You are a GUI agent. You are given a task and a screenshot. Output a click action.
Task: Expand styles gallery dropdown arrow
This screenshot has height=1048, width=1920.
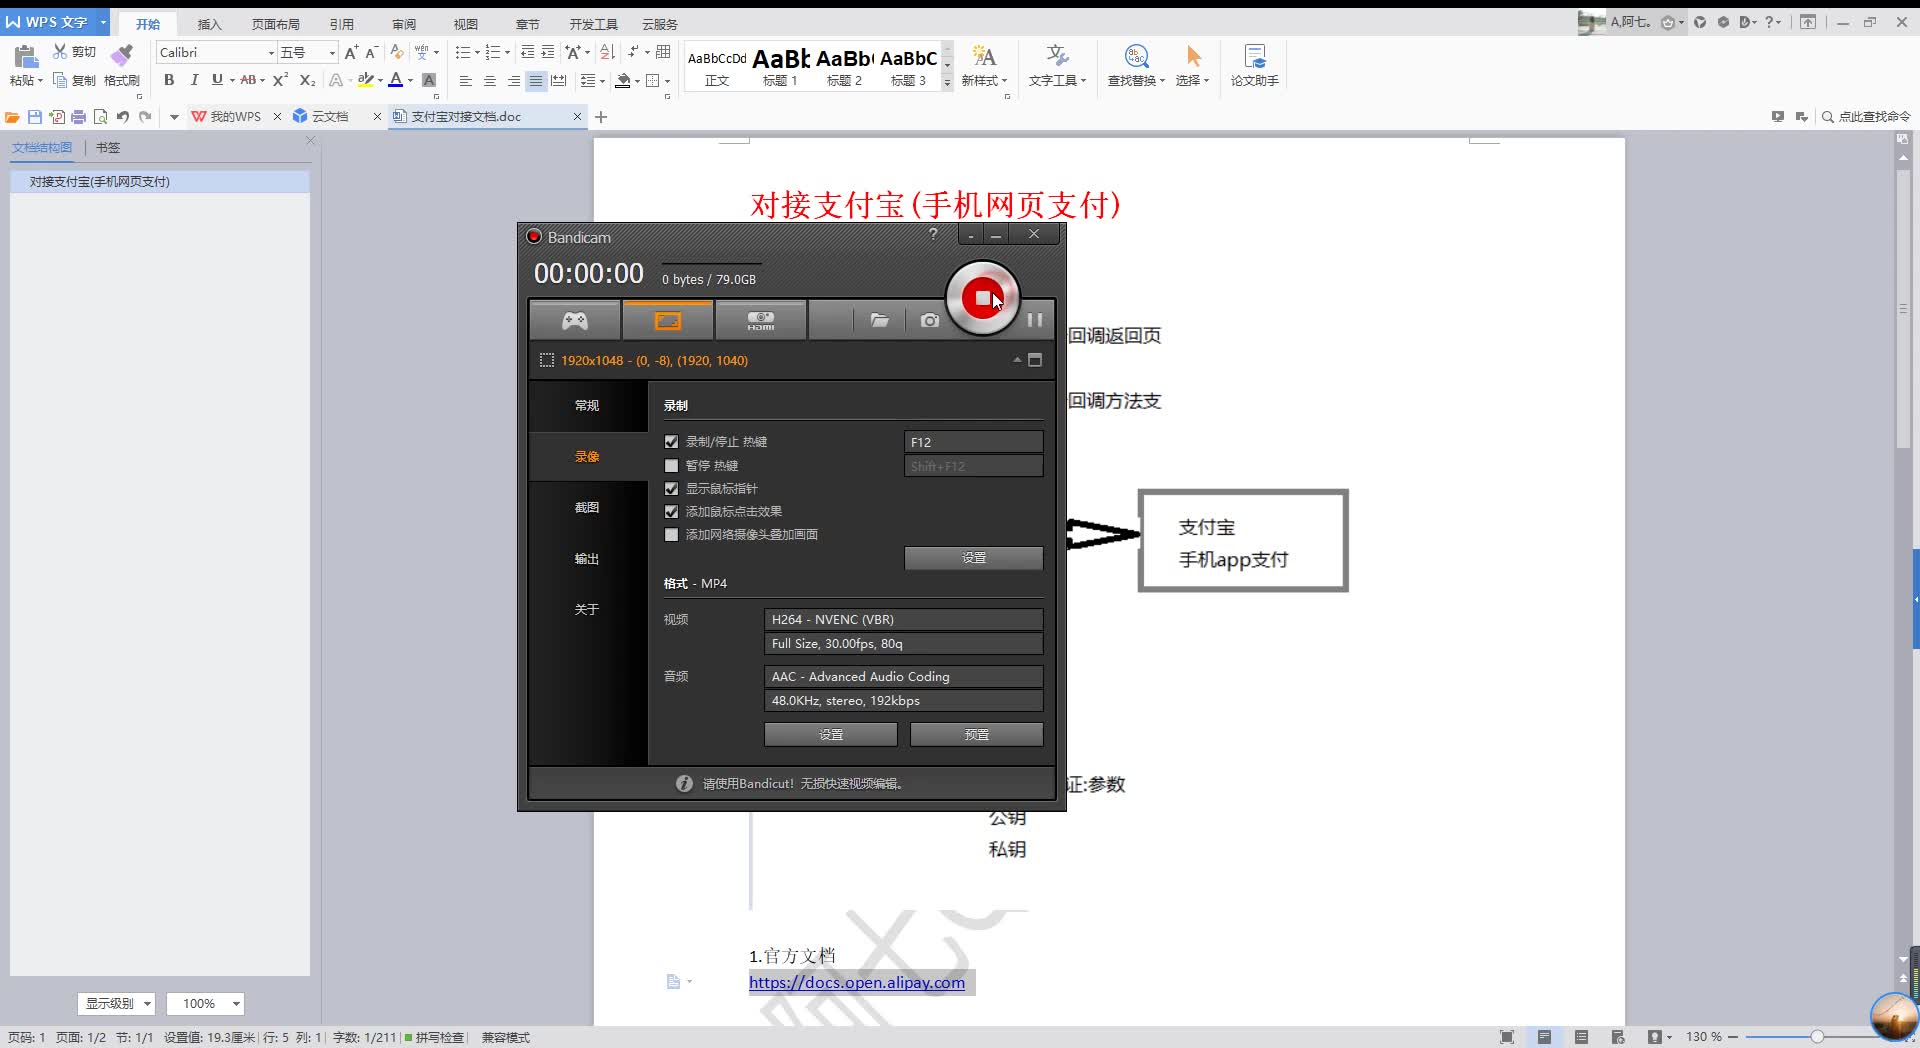coord(947,82)
